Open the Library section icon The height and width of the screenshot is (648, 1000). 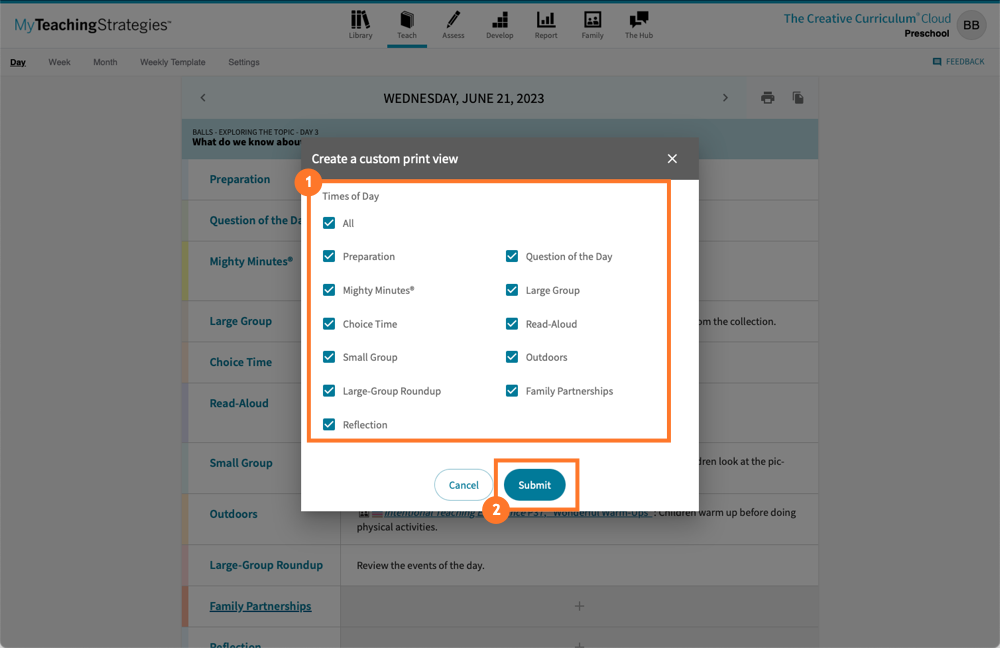tap(361, 24)
